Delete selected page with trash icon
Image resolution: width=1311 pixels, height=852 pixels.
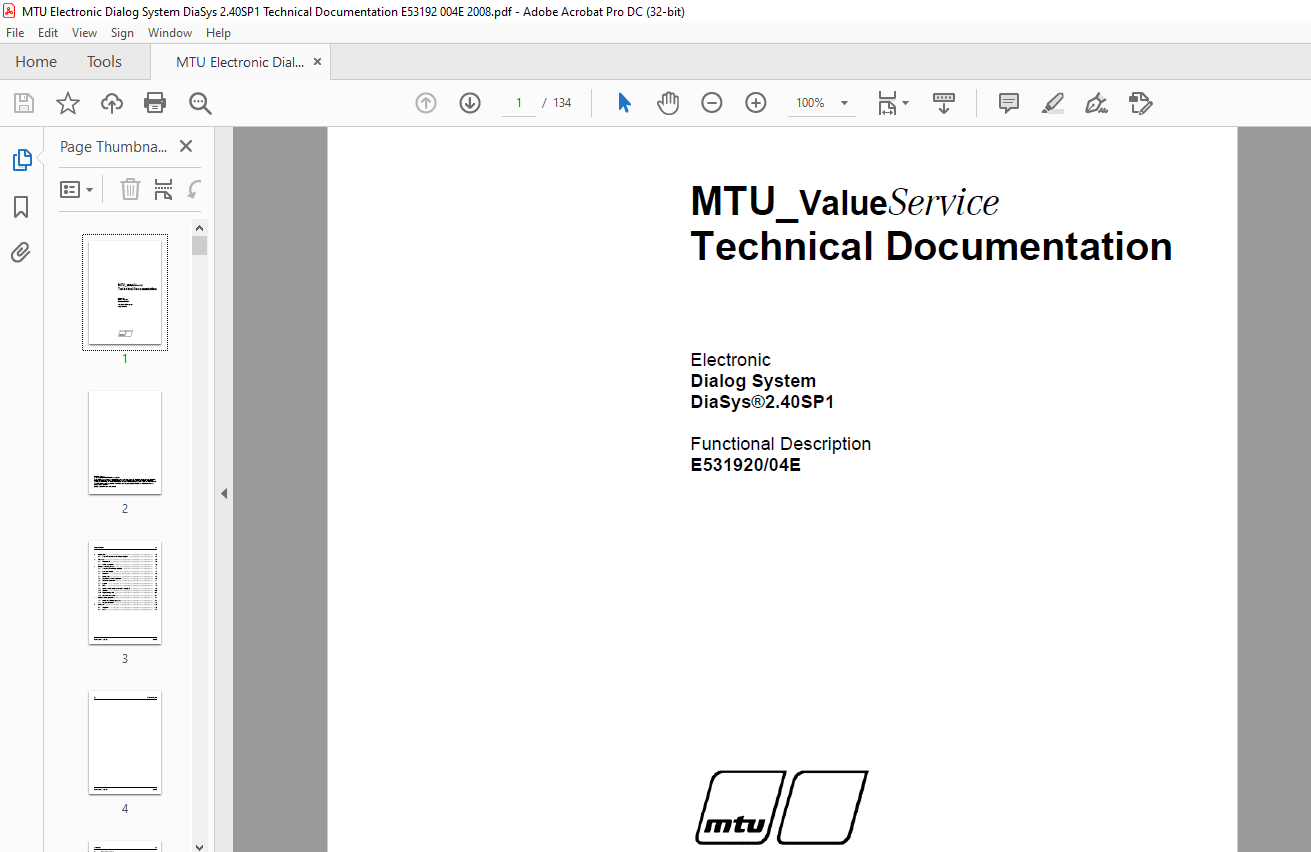coord(130,189)
